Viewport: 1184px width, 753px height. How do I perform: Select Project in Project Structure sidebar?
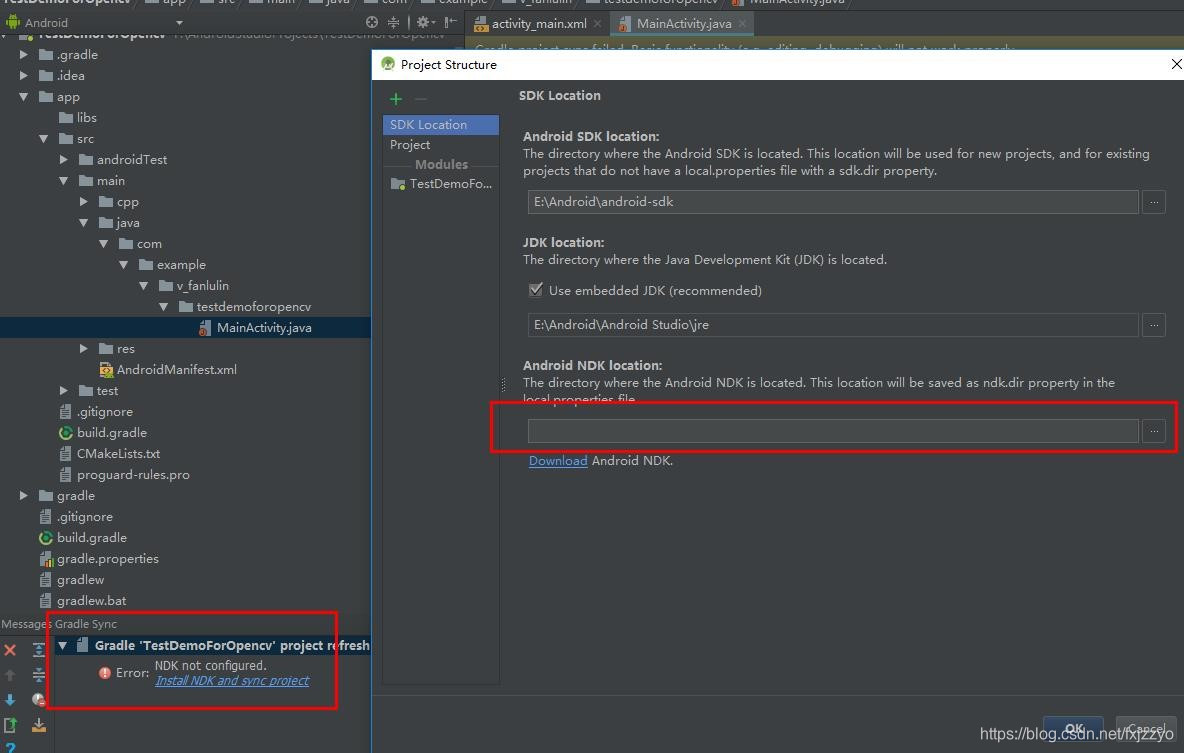click(410, 145)
